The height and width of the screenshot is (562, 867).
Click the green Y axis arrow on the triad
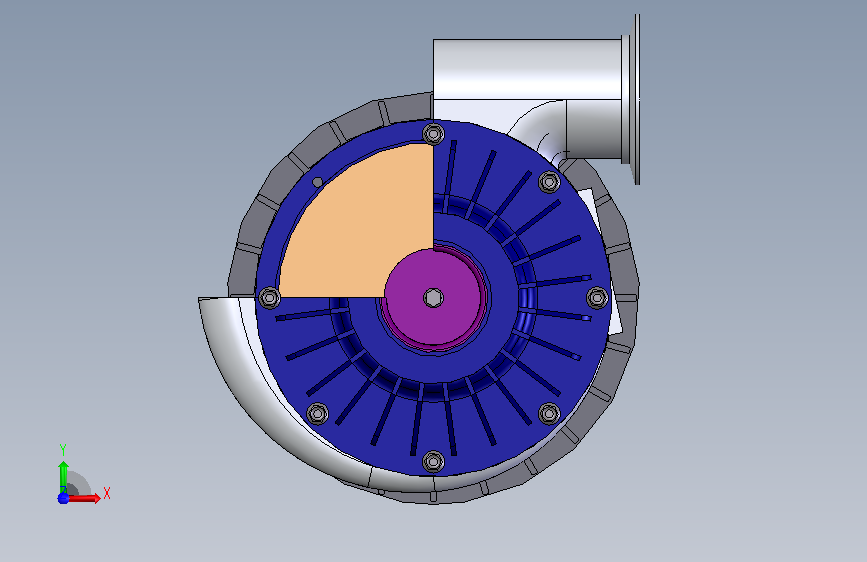(x=63, y=476)
